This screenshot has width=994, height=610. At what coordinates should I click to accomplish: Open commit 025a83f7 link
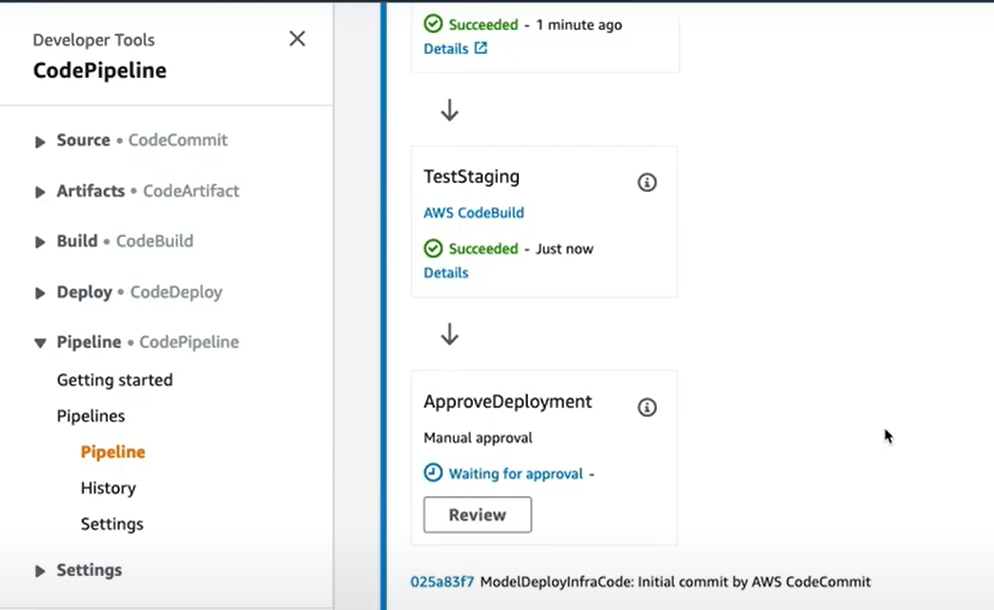point(442,581)
